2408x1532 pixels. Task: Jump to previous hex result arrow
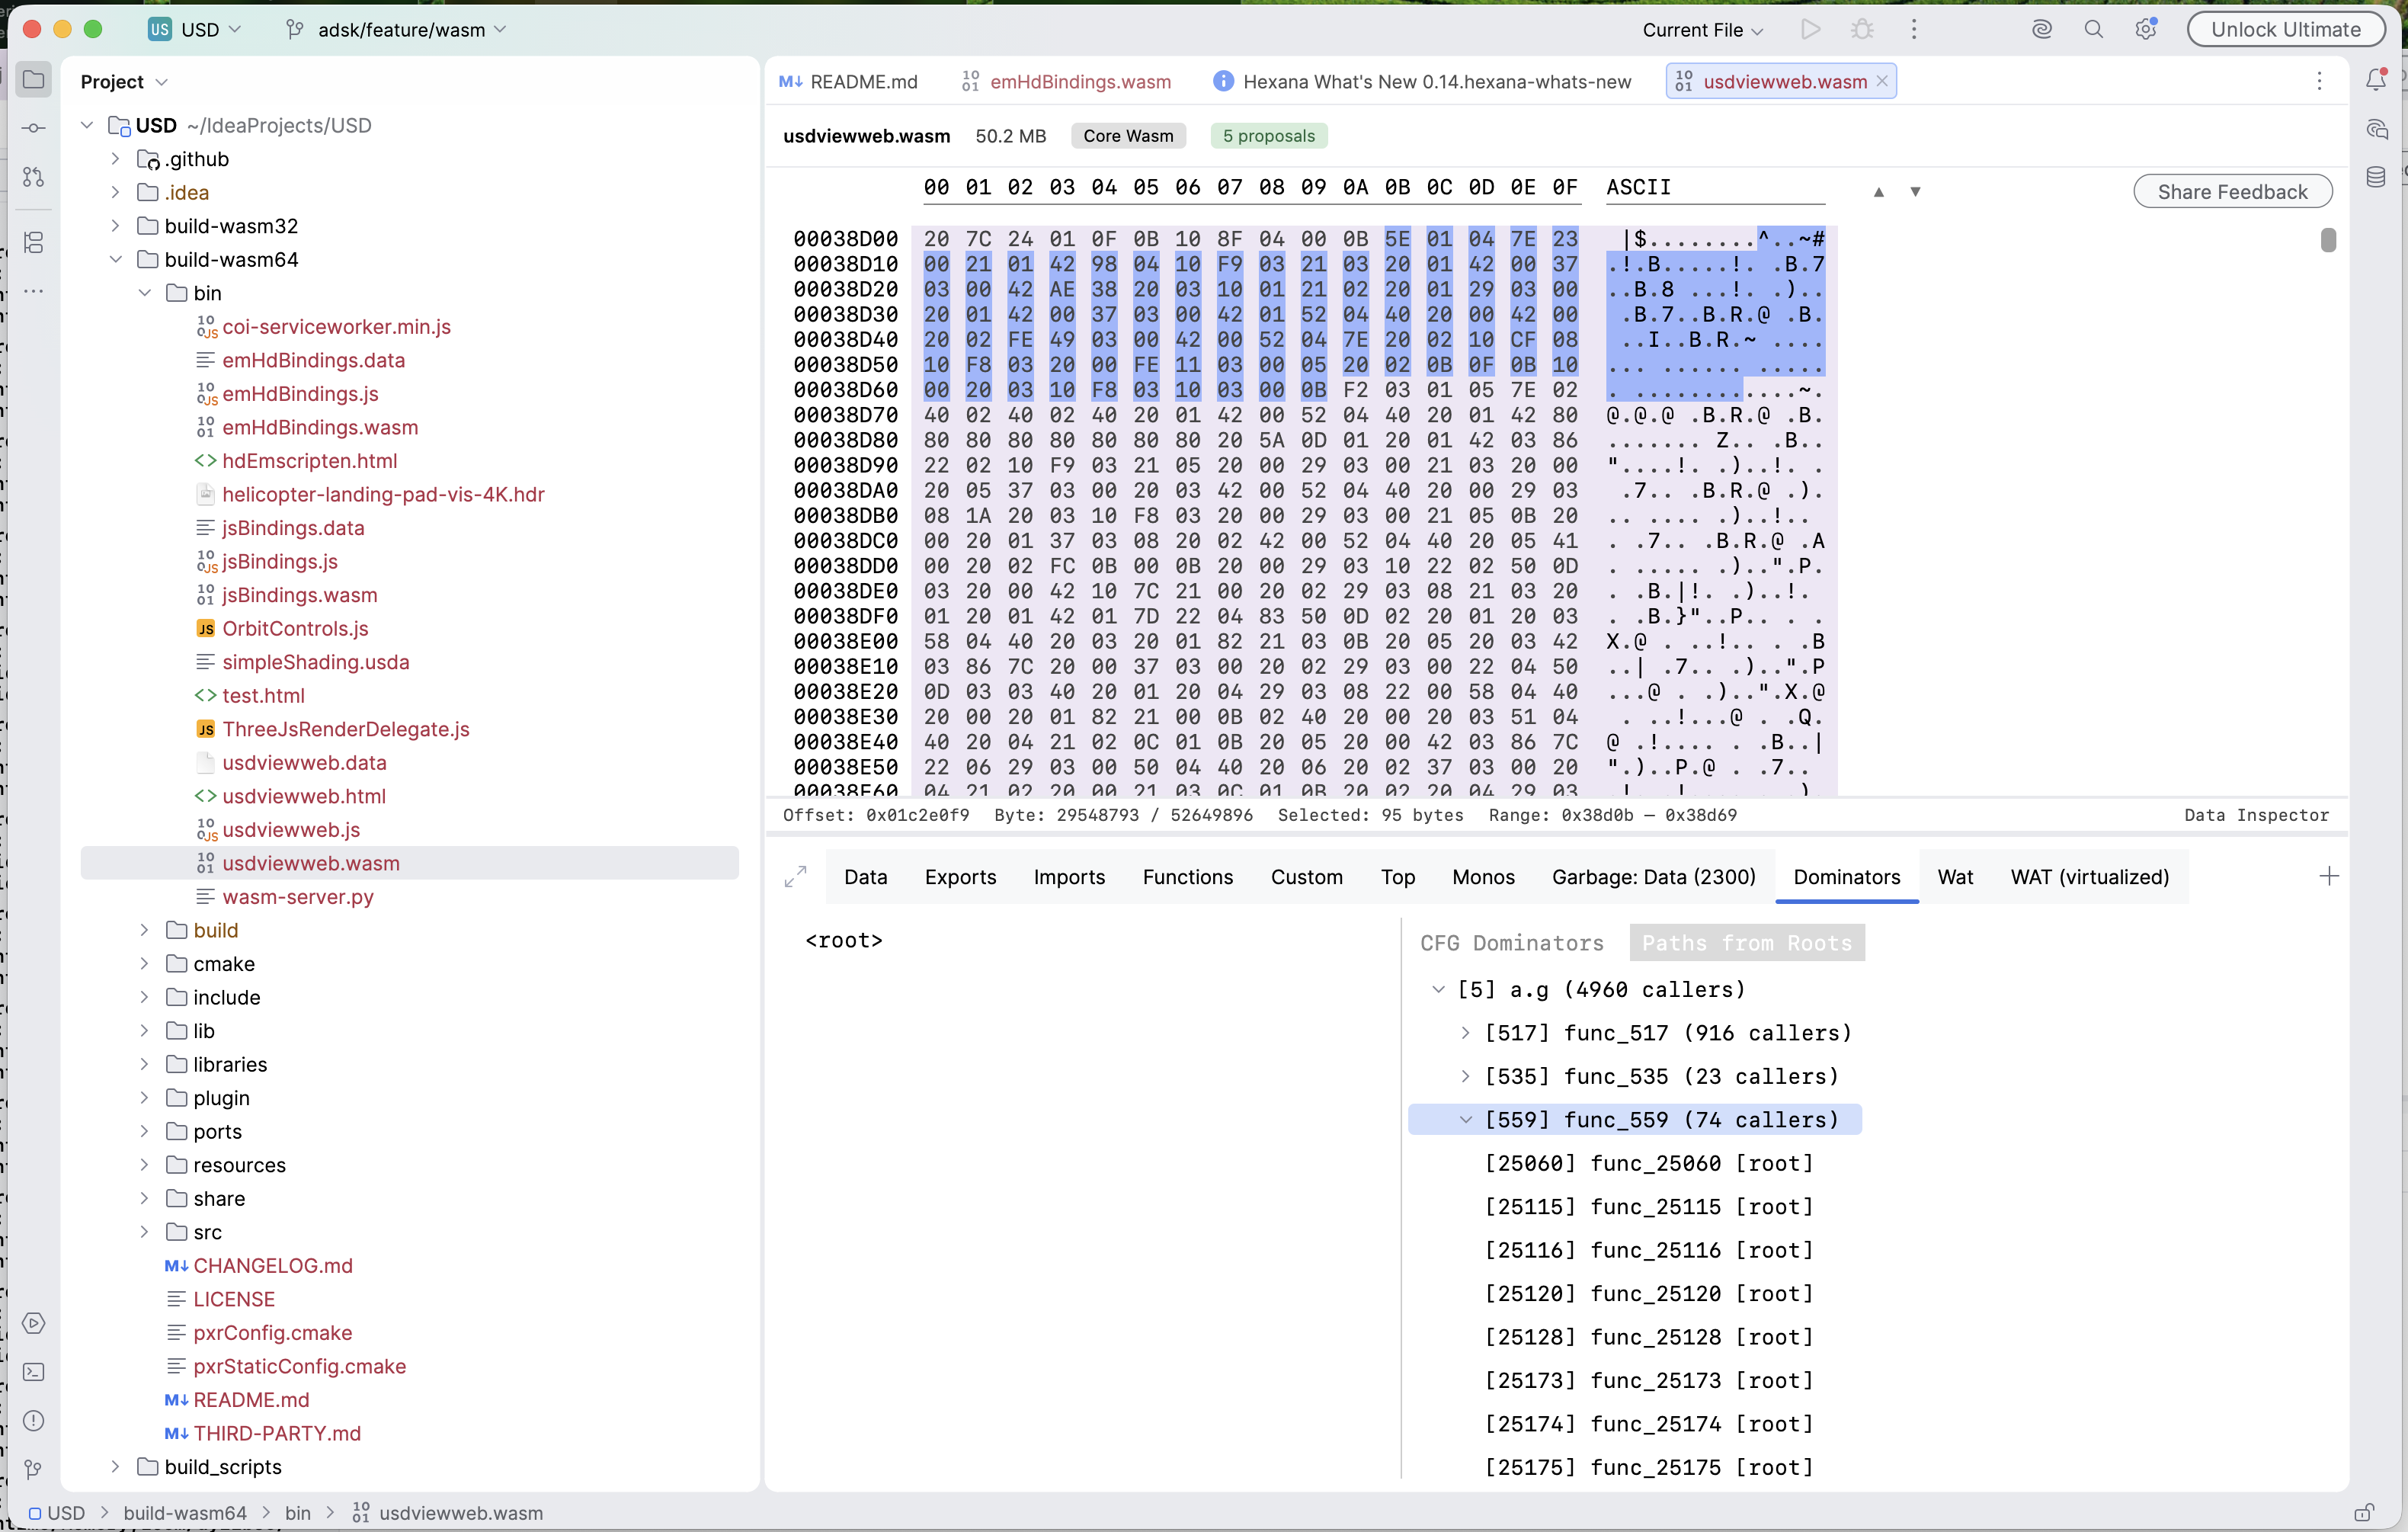click(x=1879, y=191)
